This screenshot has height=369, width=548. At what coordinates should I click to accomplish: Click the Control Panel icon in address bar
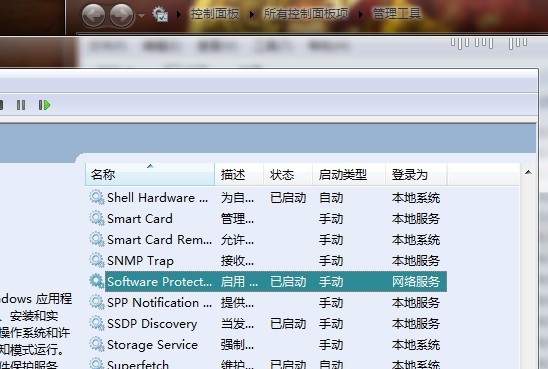tap(160, 14)
